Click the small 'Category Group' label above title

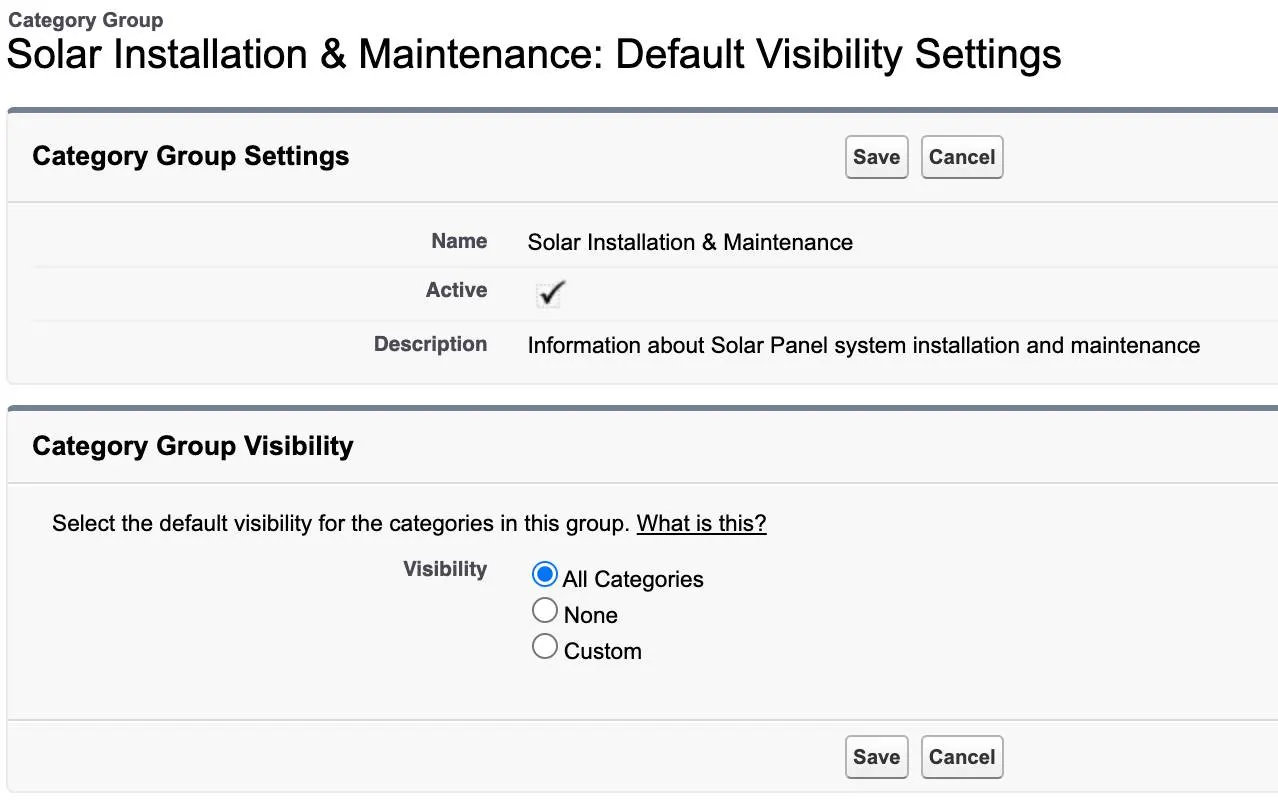click(x=85, y=20)
